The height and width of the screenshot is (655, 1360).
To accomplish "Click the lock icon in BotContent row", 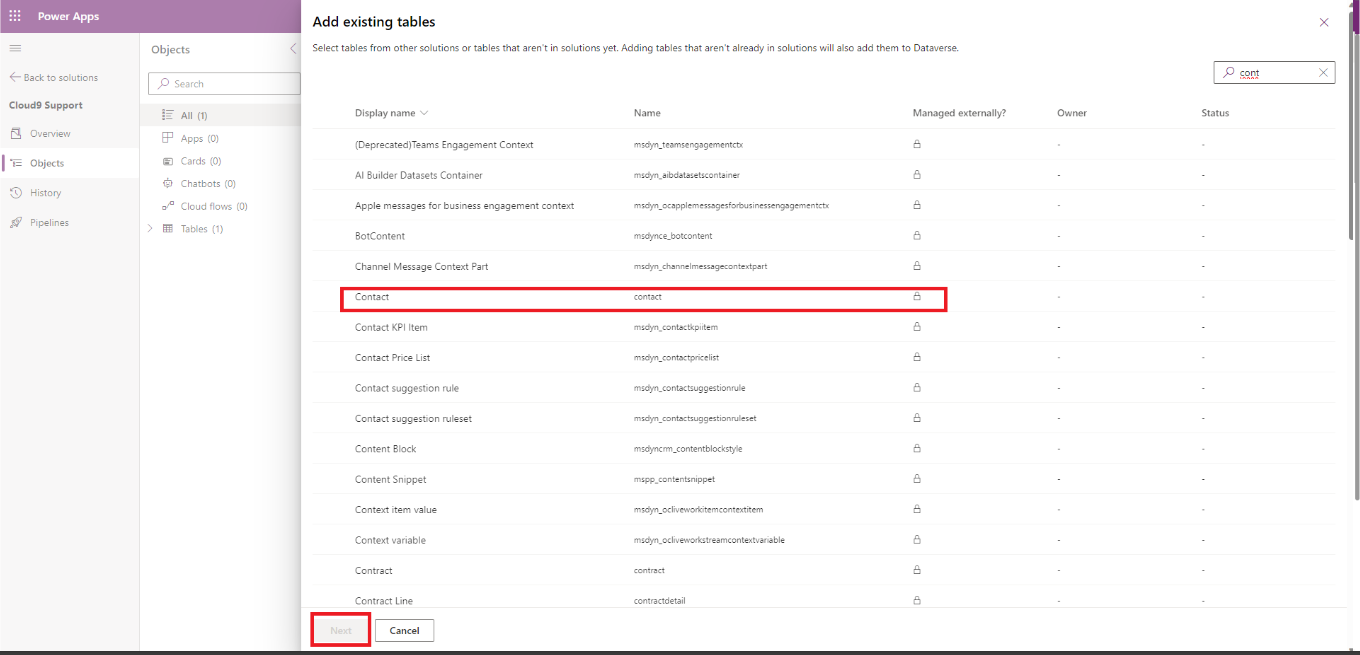I will pyautogui.click(x=917, y=235).
